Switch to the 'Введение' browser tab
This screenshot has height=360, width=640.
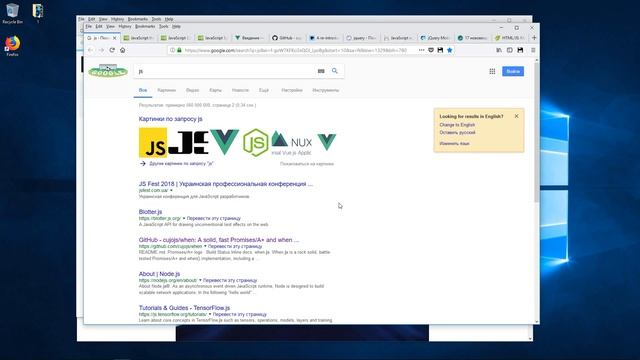249,38
